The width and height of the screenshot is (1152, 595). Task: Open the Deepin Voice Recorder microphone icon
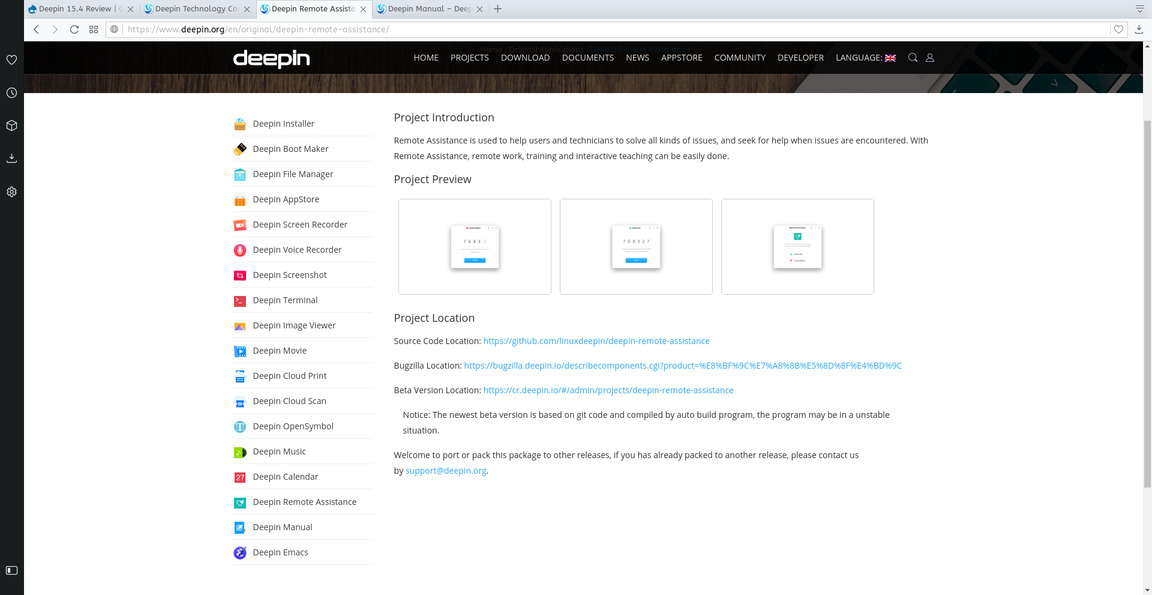240,250
